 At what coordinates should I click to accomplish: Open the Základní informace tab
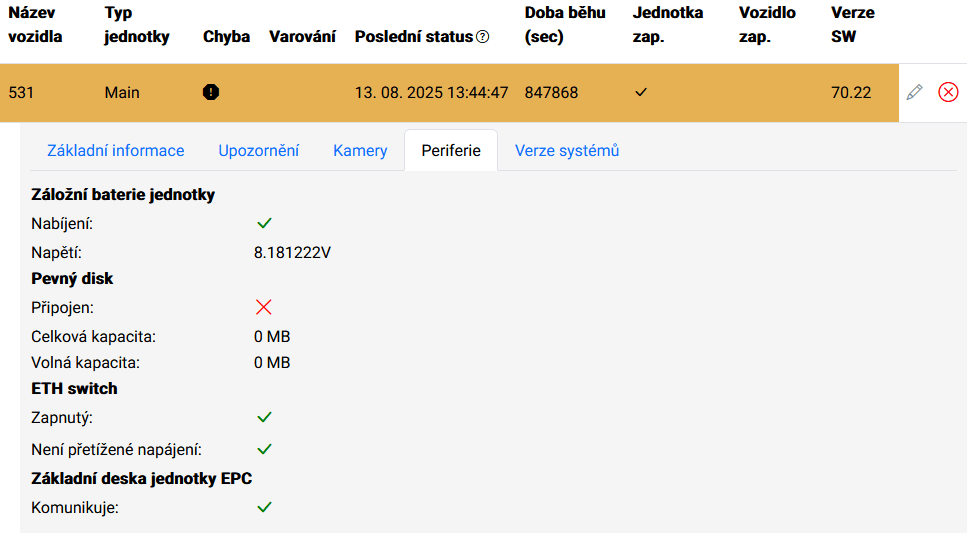coord(116,151)
